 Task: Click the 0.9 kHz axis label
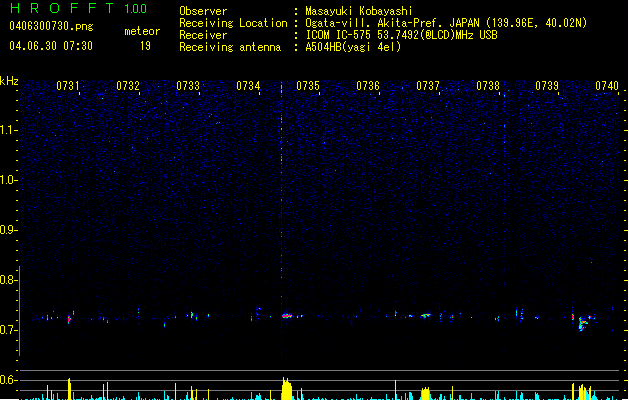[x=9, y=230]
